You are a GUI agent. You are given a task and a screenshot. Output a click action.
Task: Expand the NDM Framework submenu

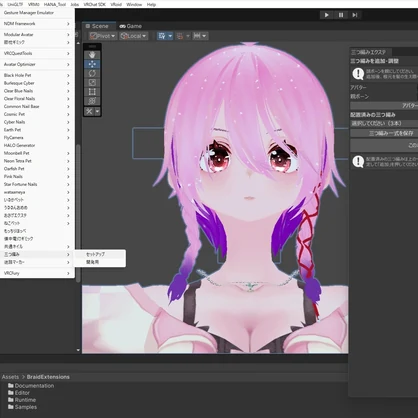pos(37,24)
